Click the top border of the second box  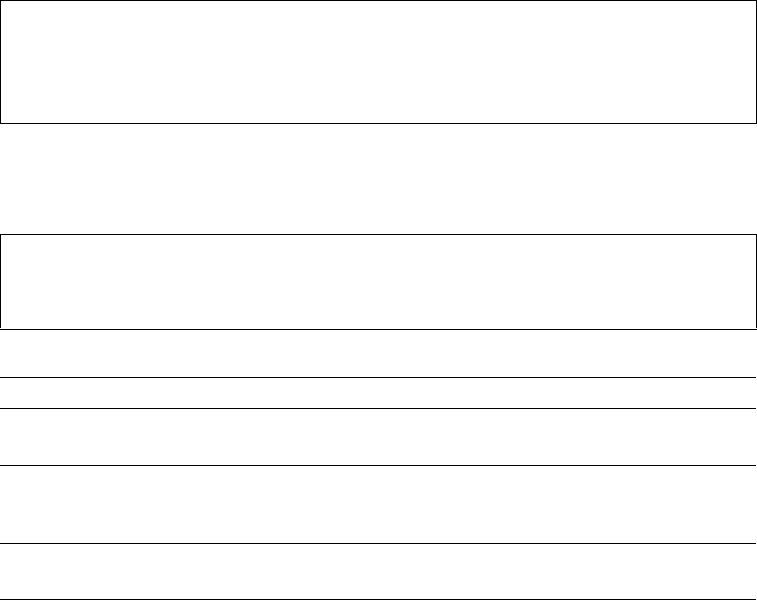click(378, 235)
